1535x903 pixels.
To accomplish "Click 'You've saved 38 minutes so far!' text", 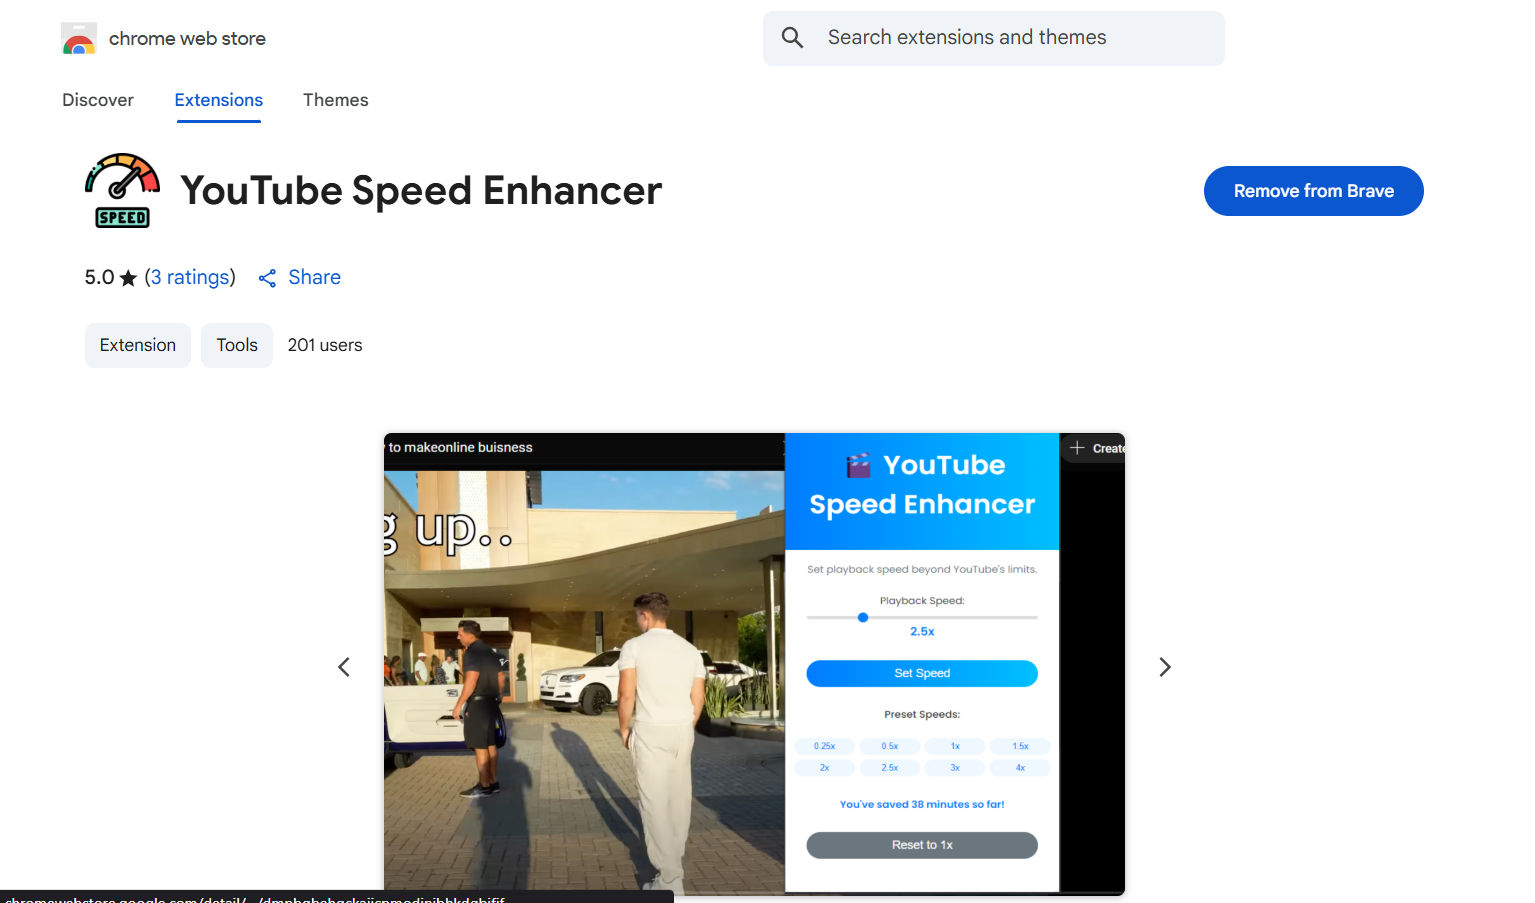I will [x=922, y=804].
